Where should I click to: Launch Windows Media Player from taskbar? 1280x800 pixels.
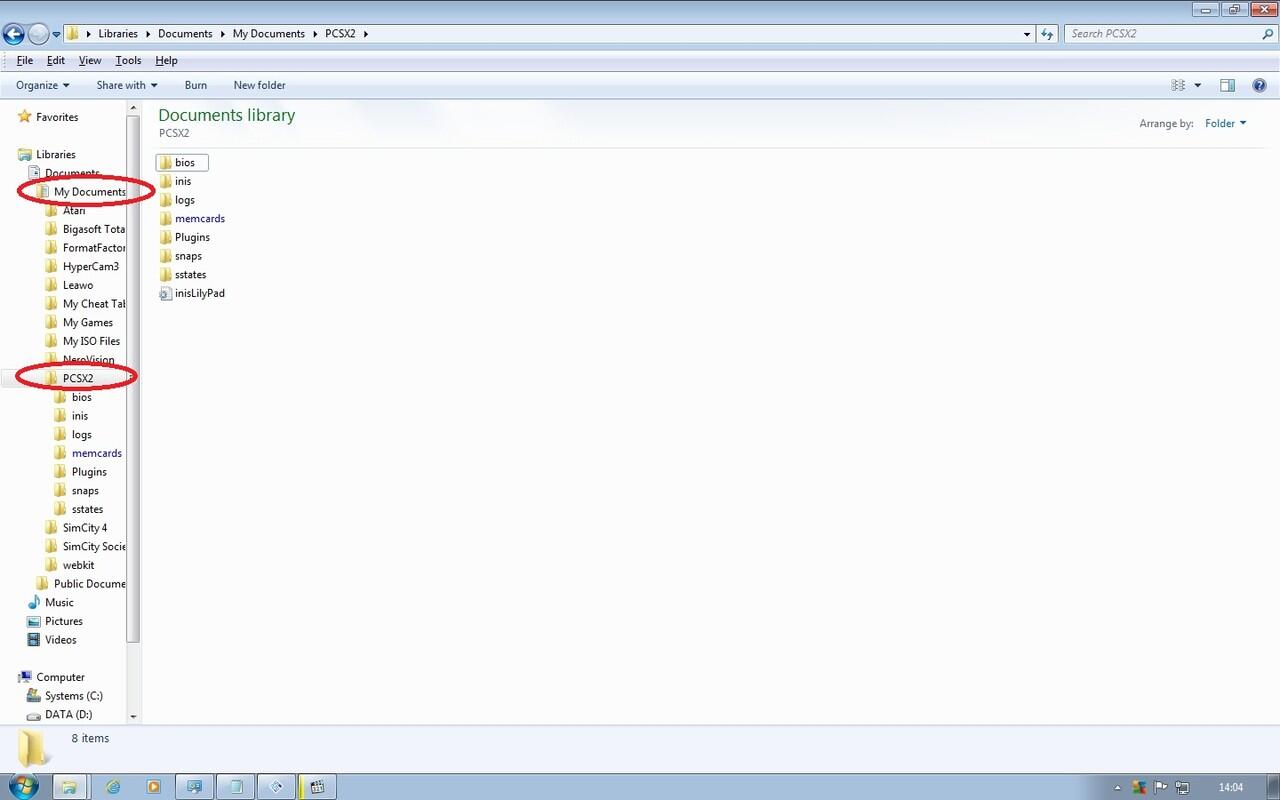pyautogui.click(x=153, y=787)
